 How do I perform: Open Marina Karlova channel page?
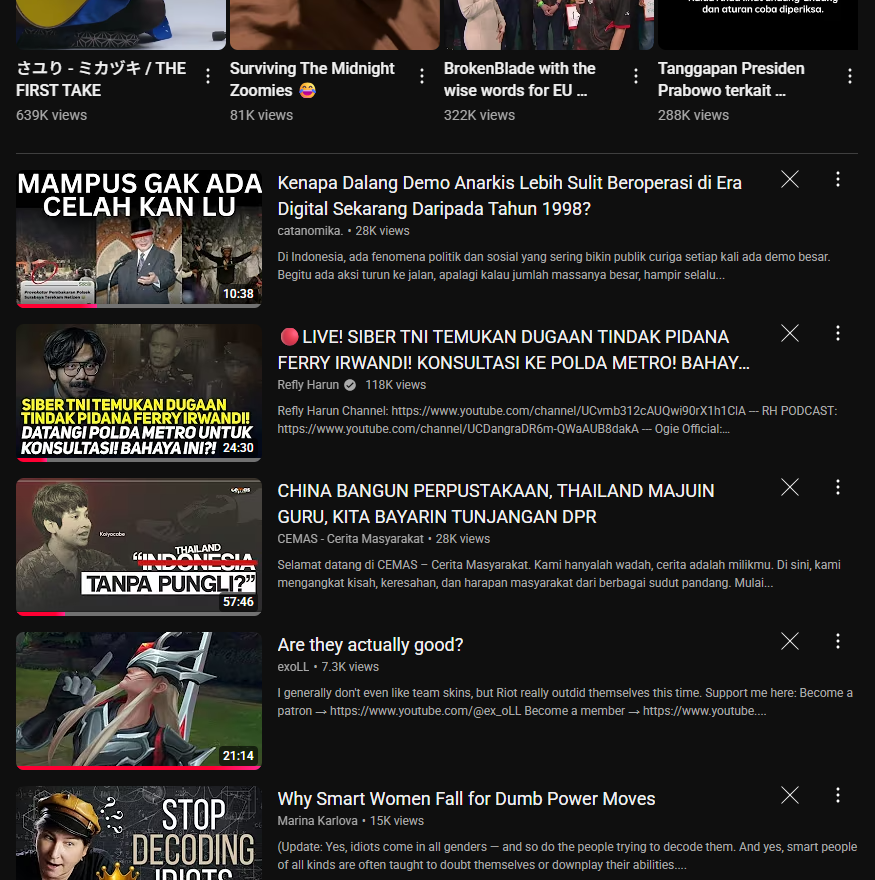point(317,821)
